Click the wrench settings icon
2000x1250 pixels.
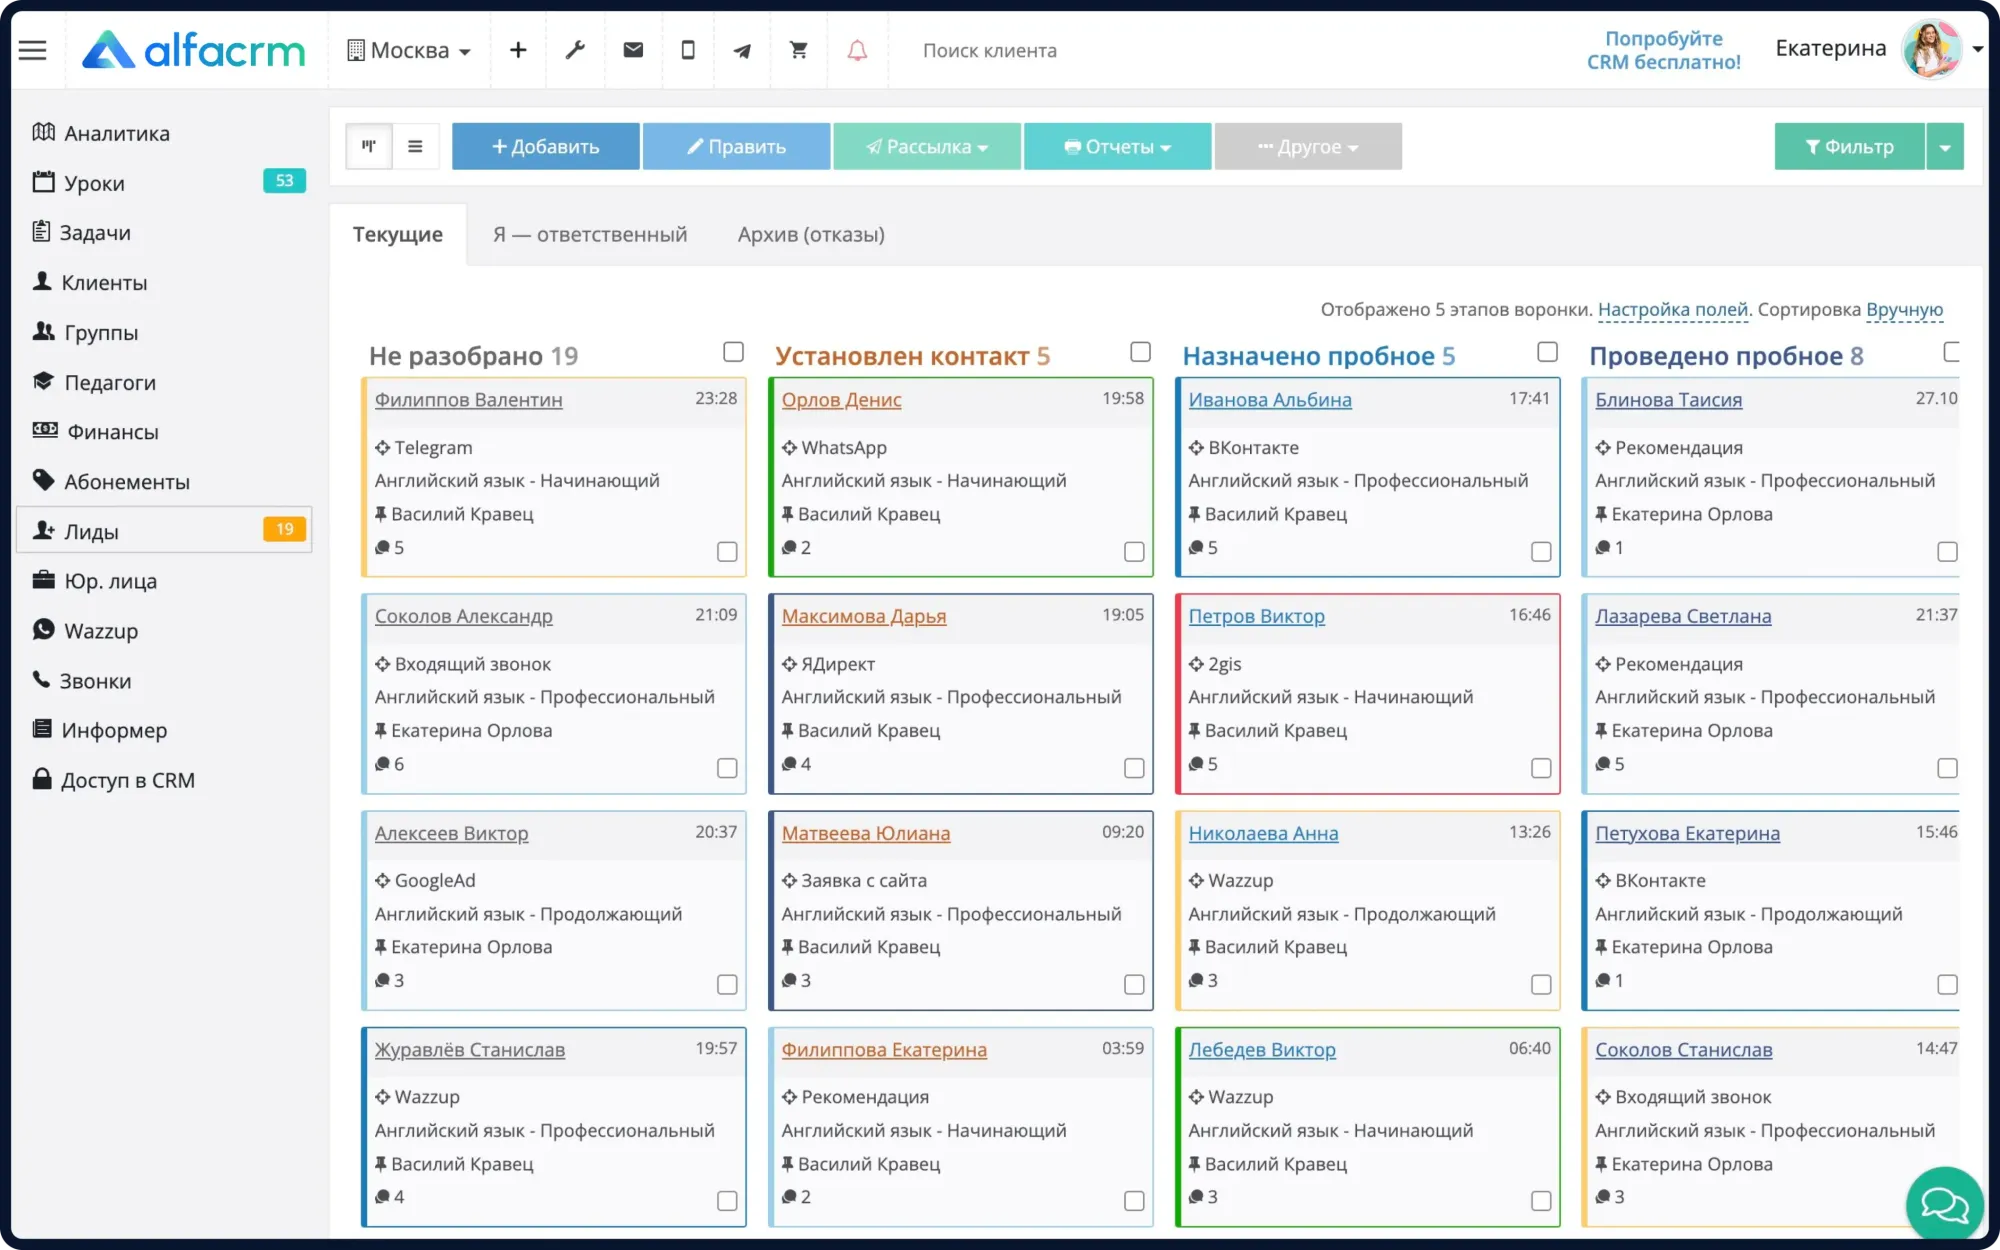pyautogui.click(x=576, y=50)
